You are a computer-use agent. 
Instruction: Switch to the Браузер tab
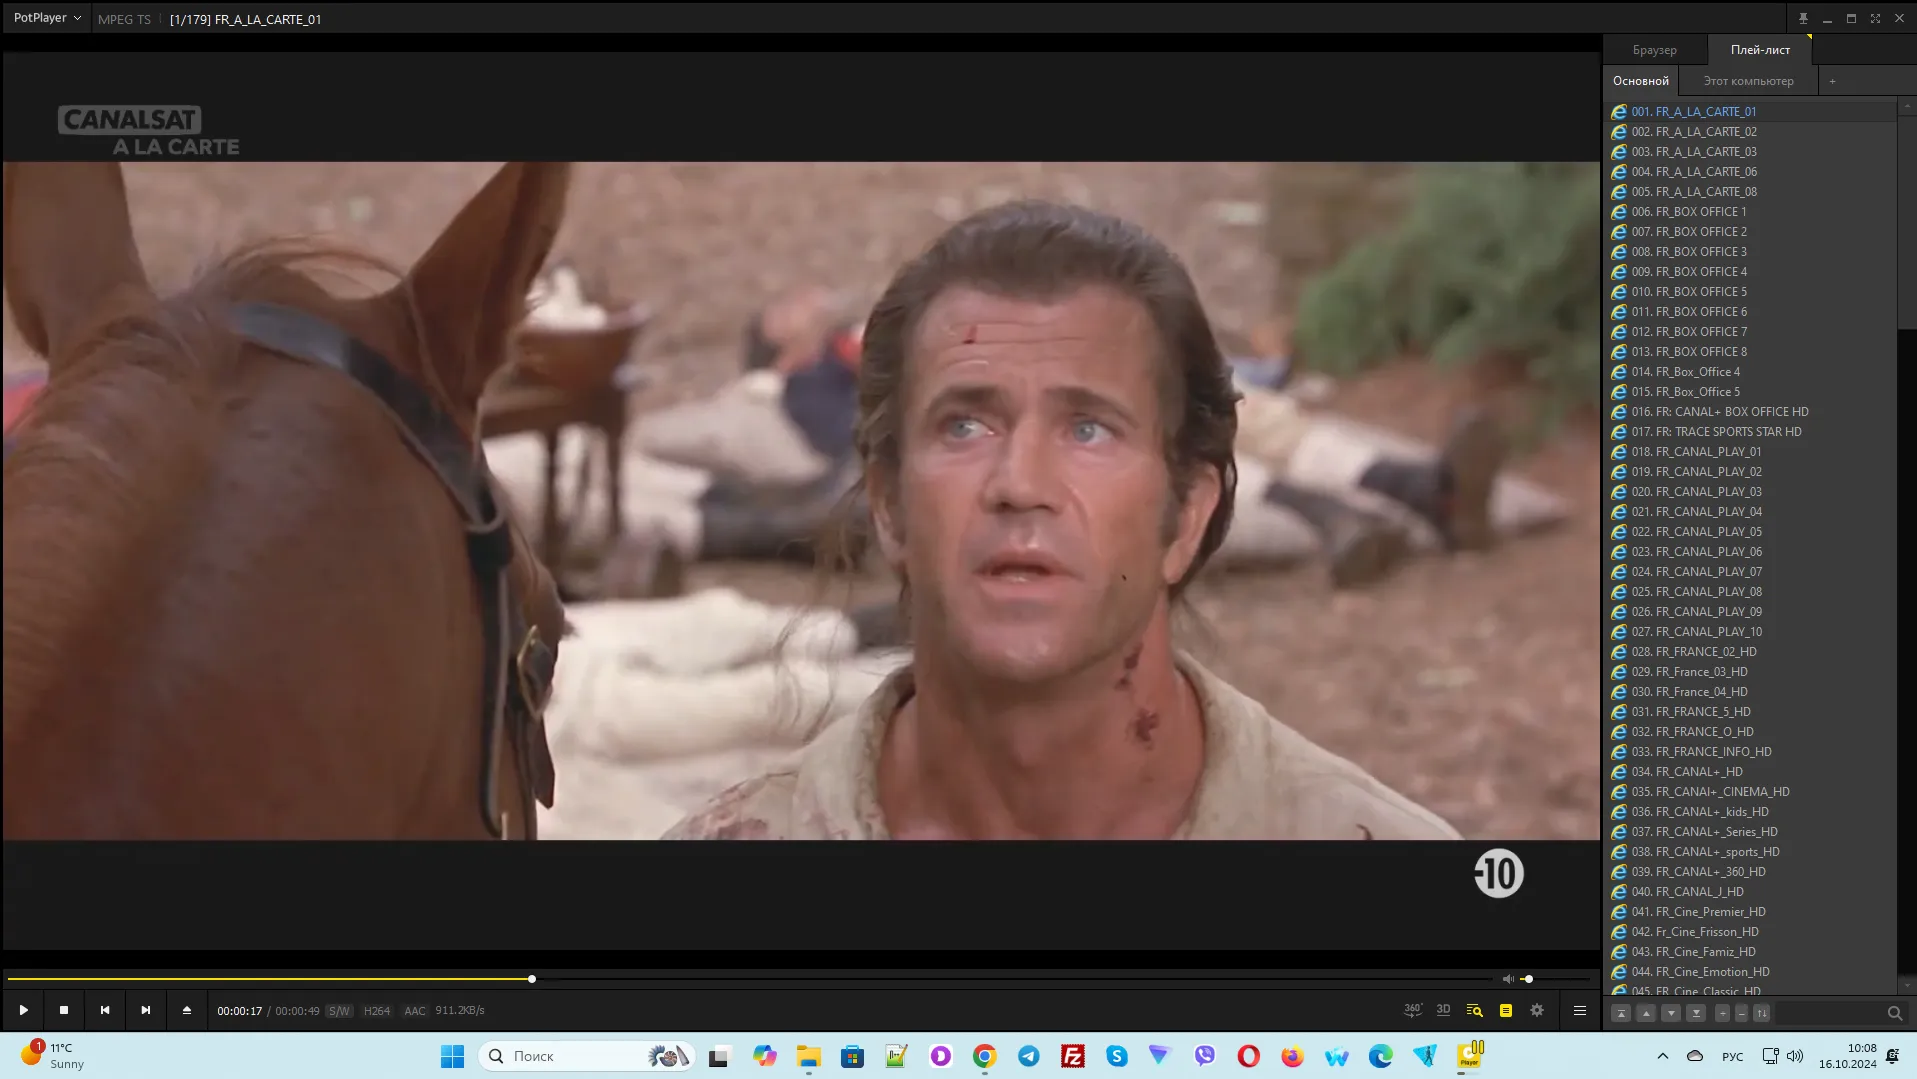click(1654, 50)
